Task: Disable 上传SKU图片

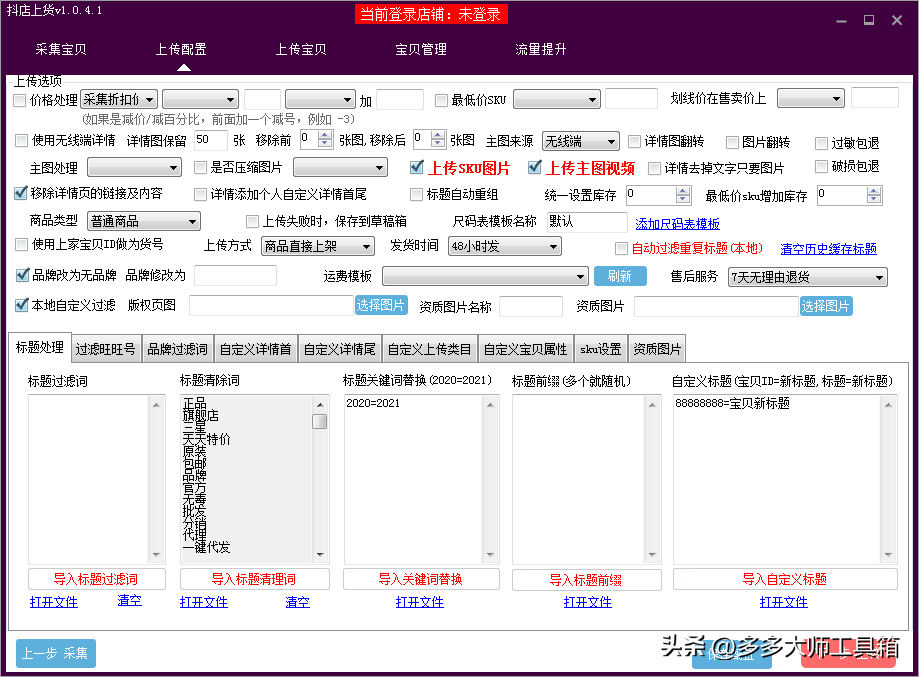Action: 417,167
